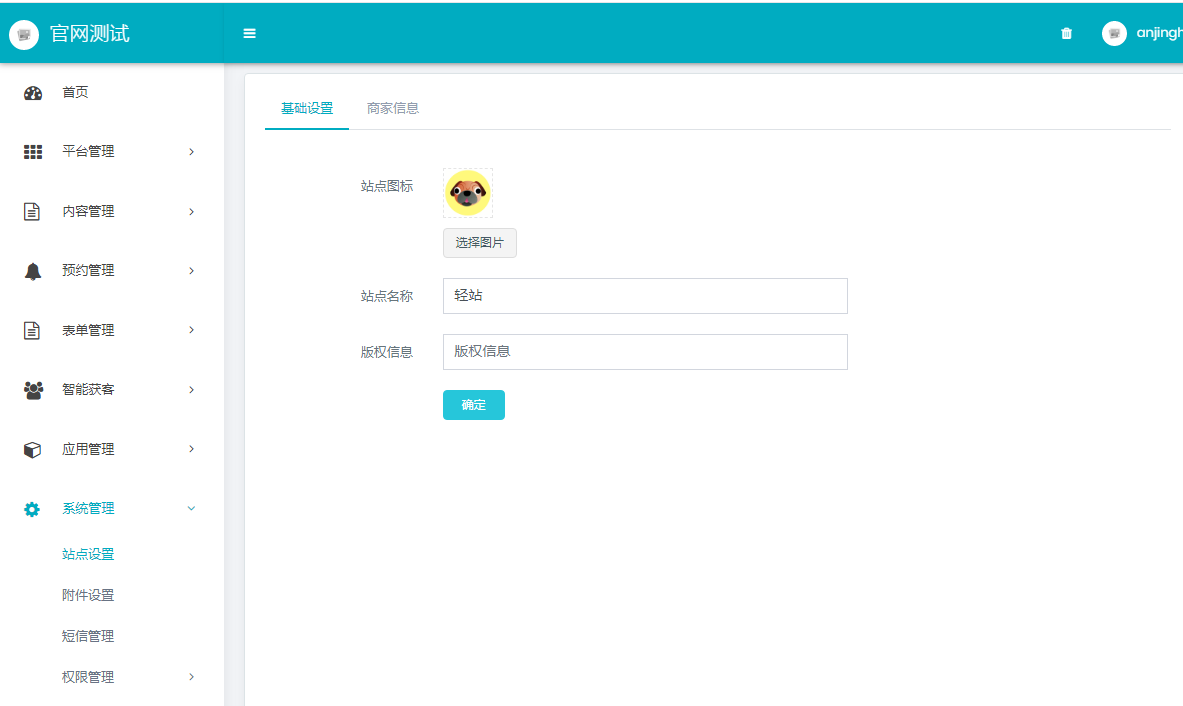This screenshot has width=1183, height=706.
Task: Click the 首页 dashboard icon
Action: click(33, 93)
